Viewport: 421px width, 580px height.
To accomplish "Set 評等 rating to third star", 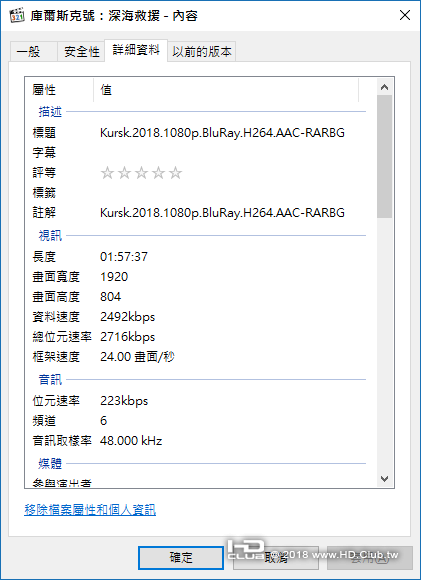I will coord(141,173).
